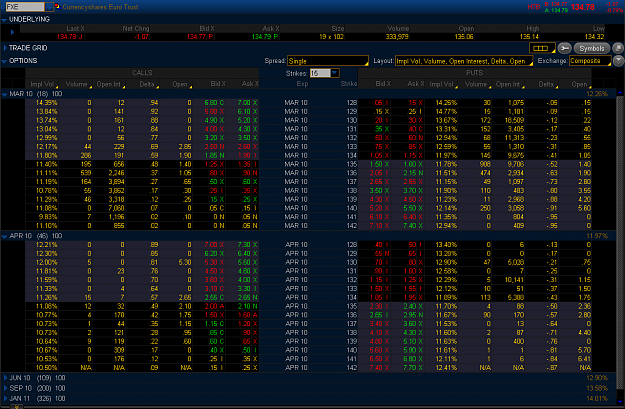Click MAR 10 135 call ask 1.35
The image size is (625, 409).
click(x=247, y=164)
